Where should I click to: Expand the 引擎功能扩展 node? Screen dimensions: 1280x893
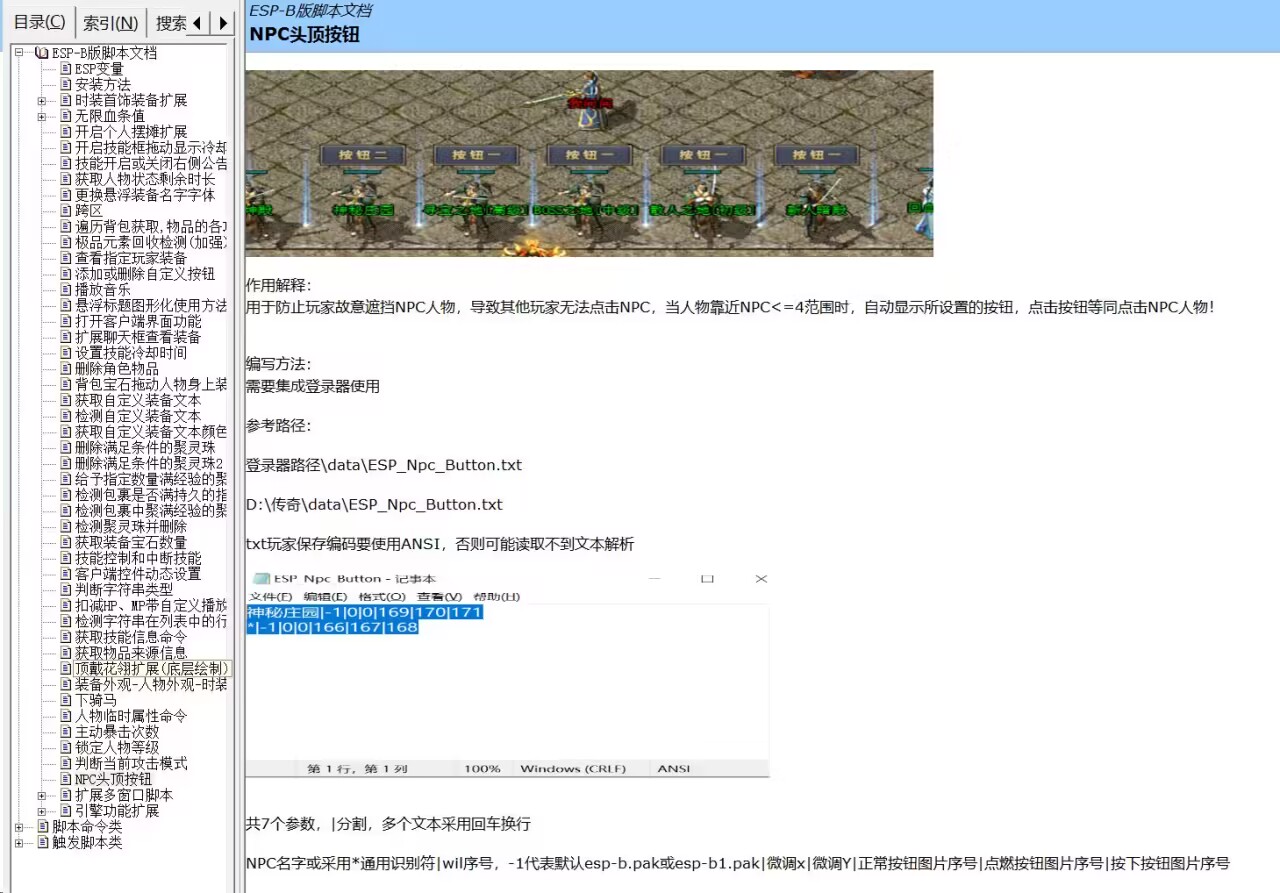42,811
